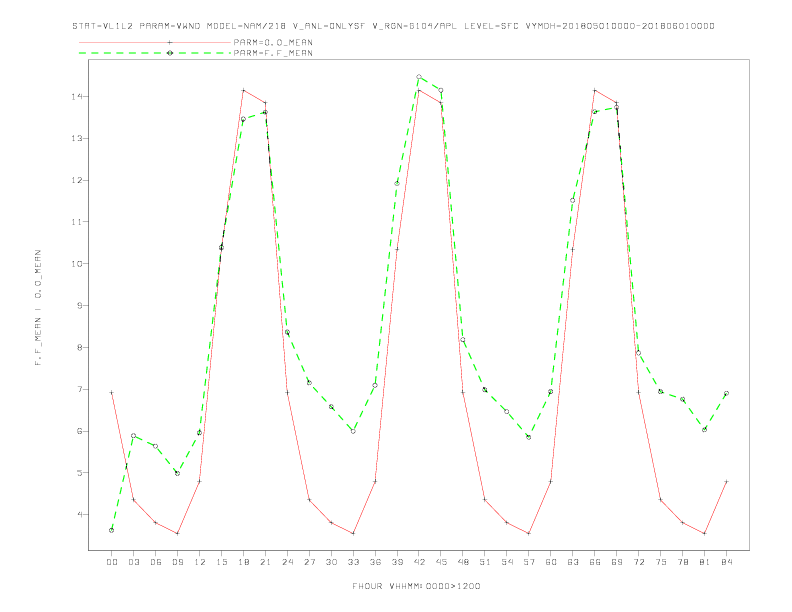Click x-axis tick label 24

click(x=287, y=562)
